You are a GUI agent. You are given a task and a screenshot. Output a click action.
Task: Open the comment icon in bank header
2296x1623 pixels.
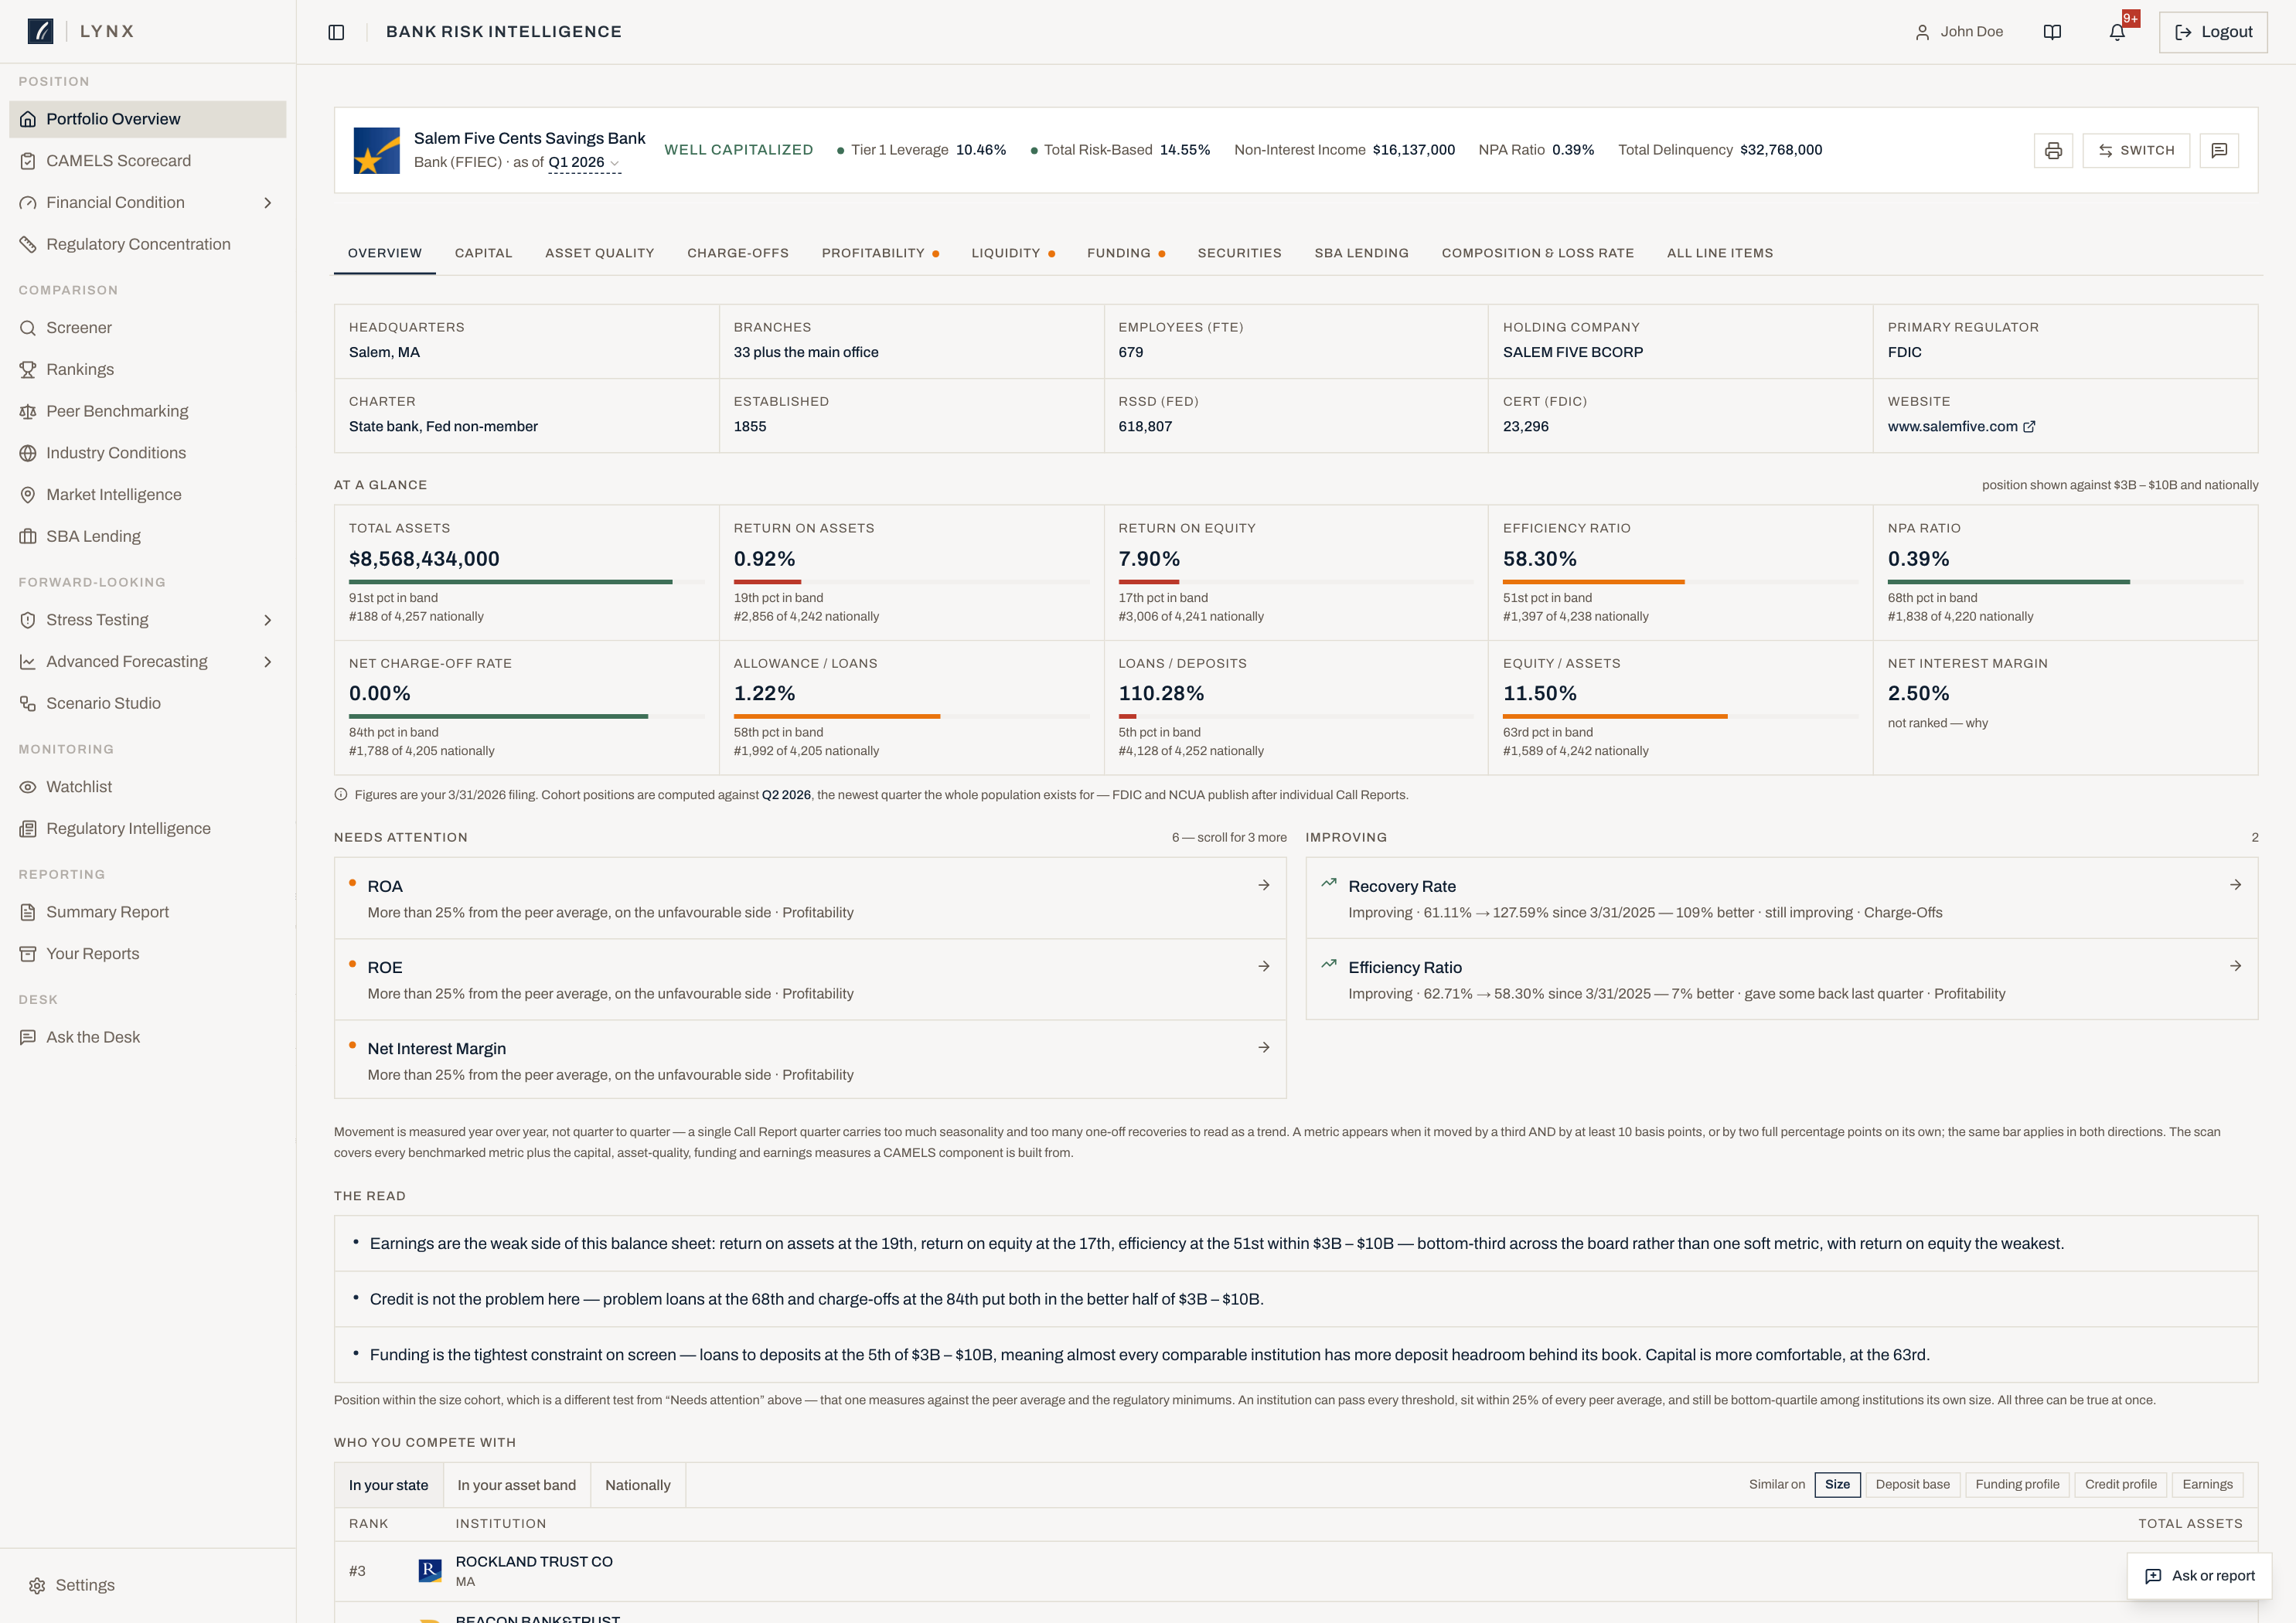click(x=2219, y=150)
